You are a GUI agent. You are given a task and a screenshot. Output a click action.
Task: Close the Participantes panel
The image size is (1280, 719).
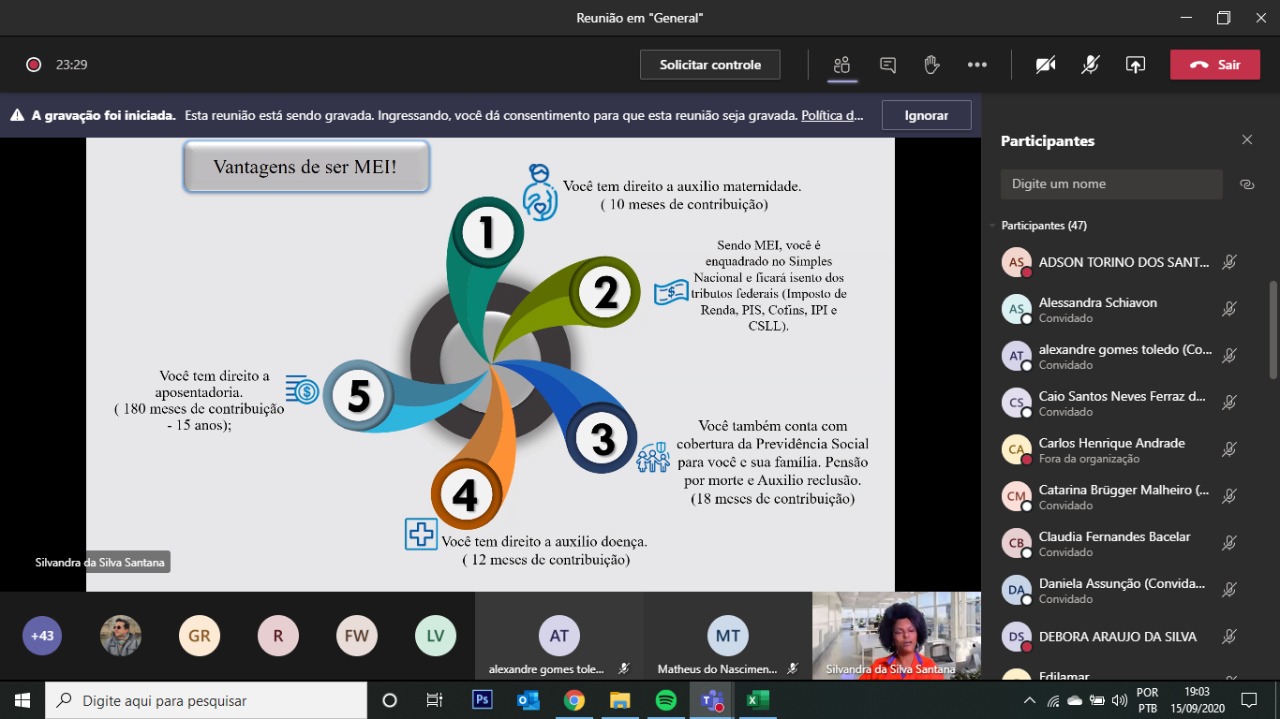point(1247,140)
